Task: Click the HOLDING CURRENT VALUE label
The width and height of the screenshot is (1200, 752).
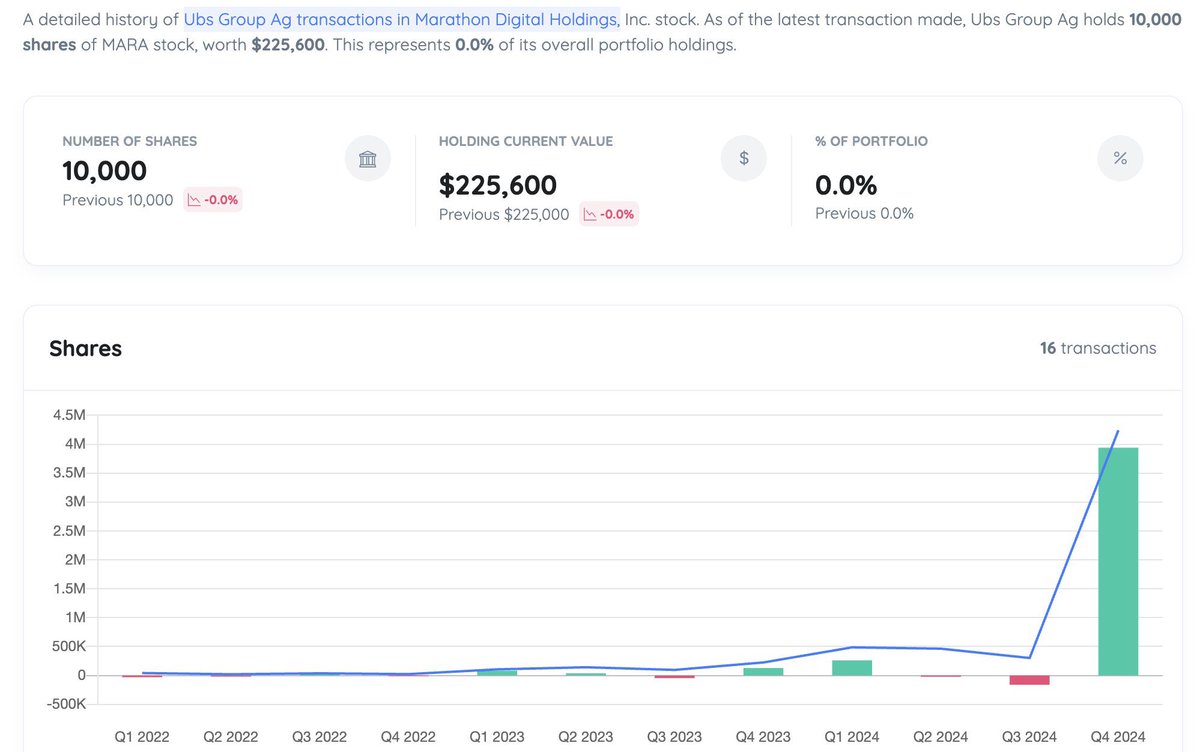Action: click(x=526, y=141)
